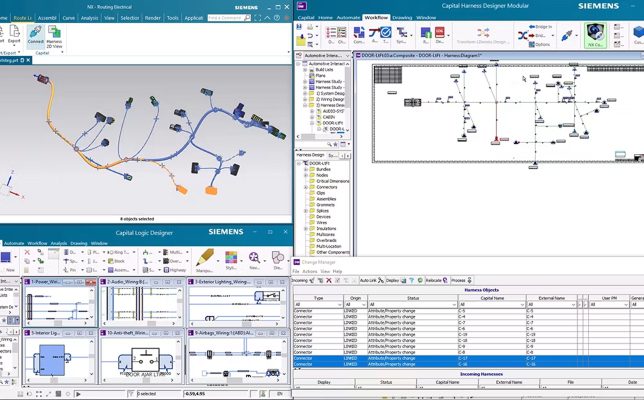
Task: Switch to the Drawing tab in Harness Designer
Action: point(402,18)
